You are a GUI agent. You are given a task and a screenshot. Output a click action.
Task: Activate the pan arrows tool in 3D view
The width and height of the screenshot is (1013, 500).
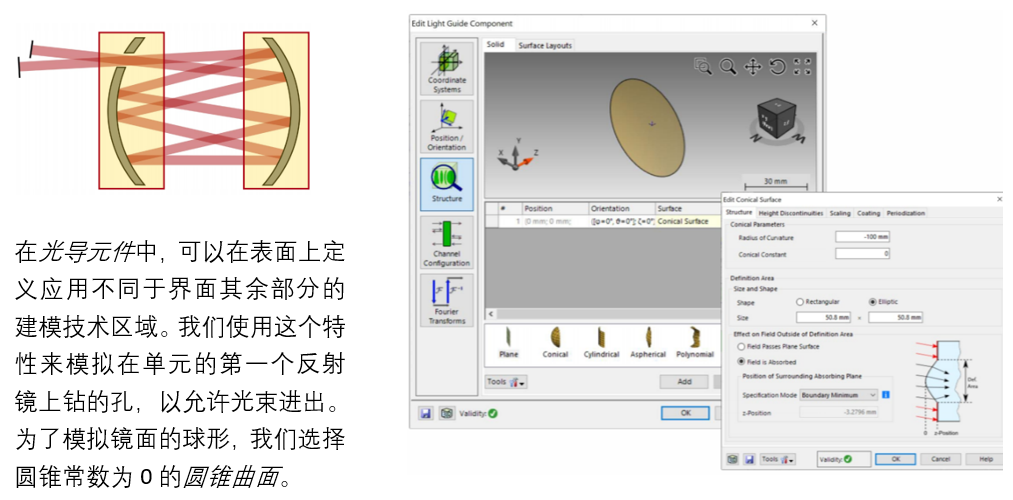[x=753, y=66]
